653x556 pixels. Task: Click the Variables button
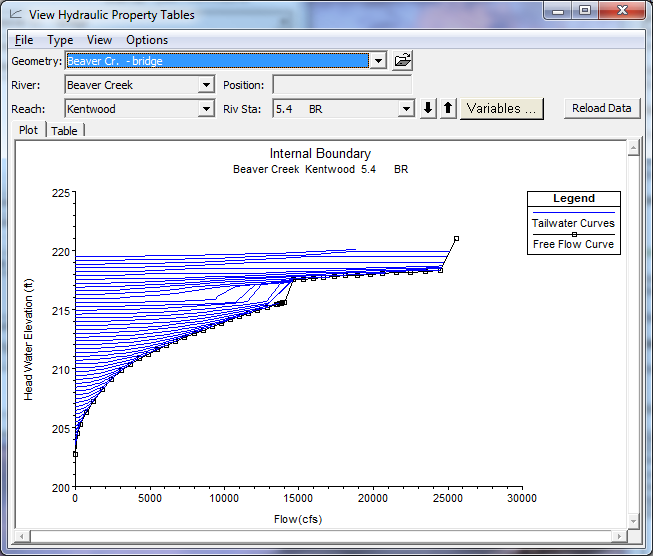(501, 108)
